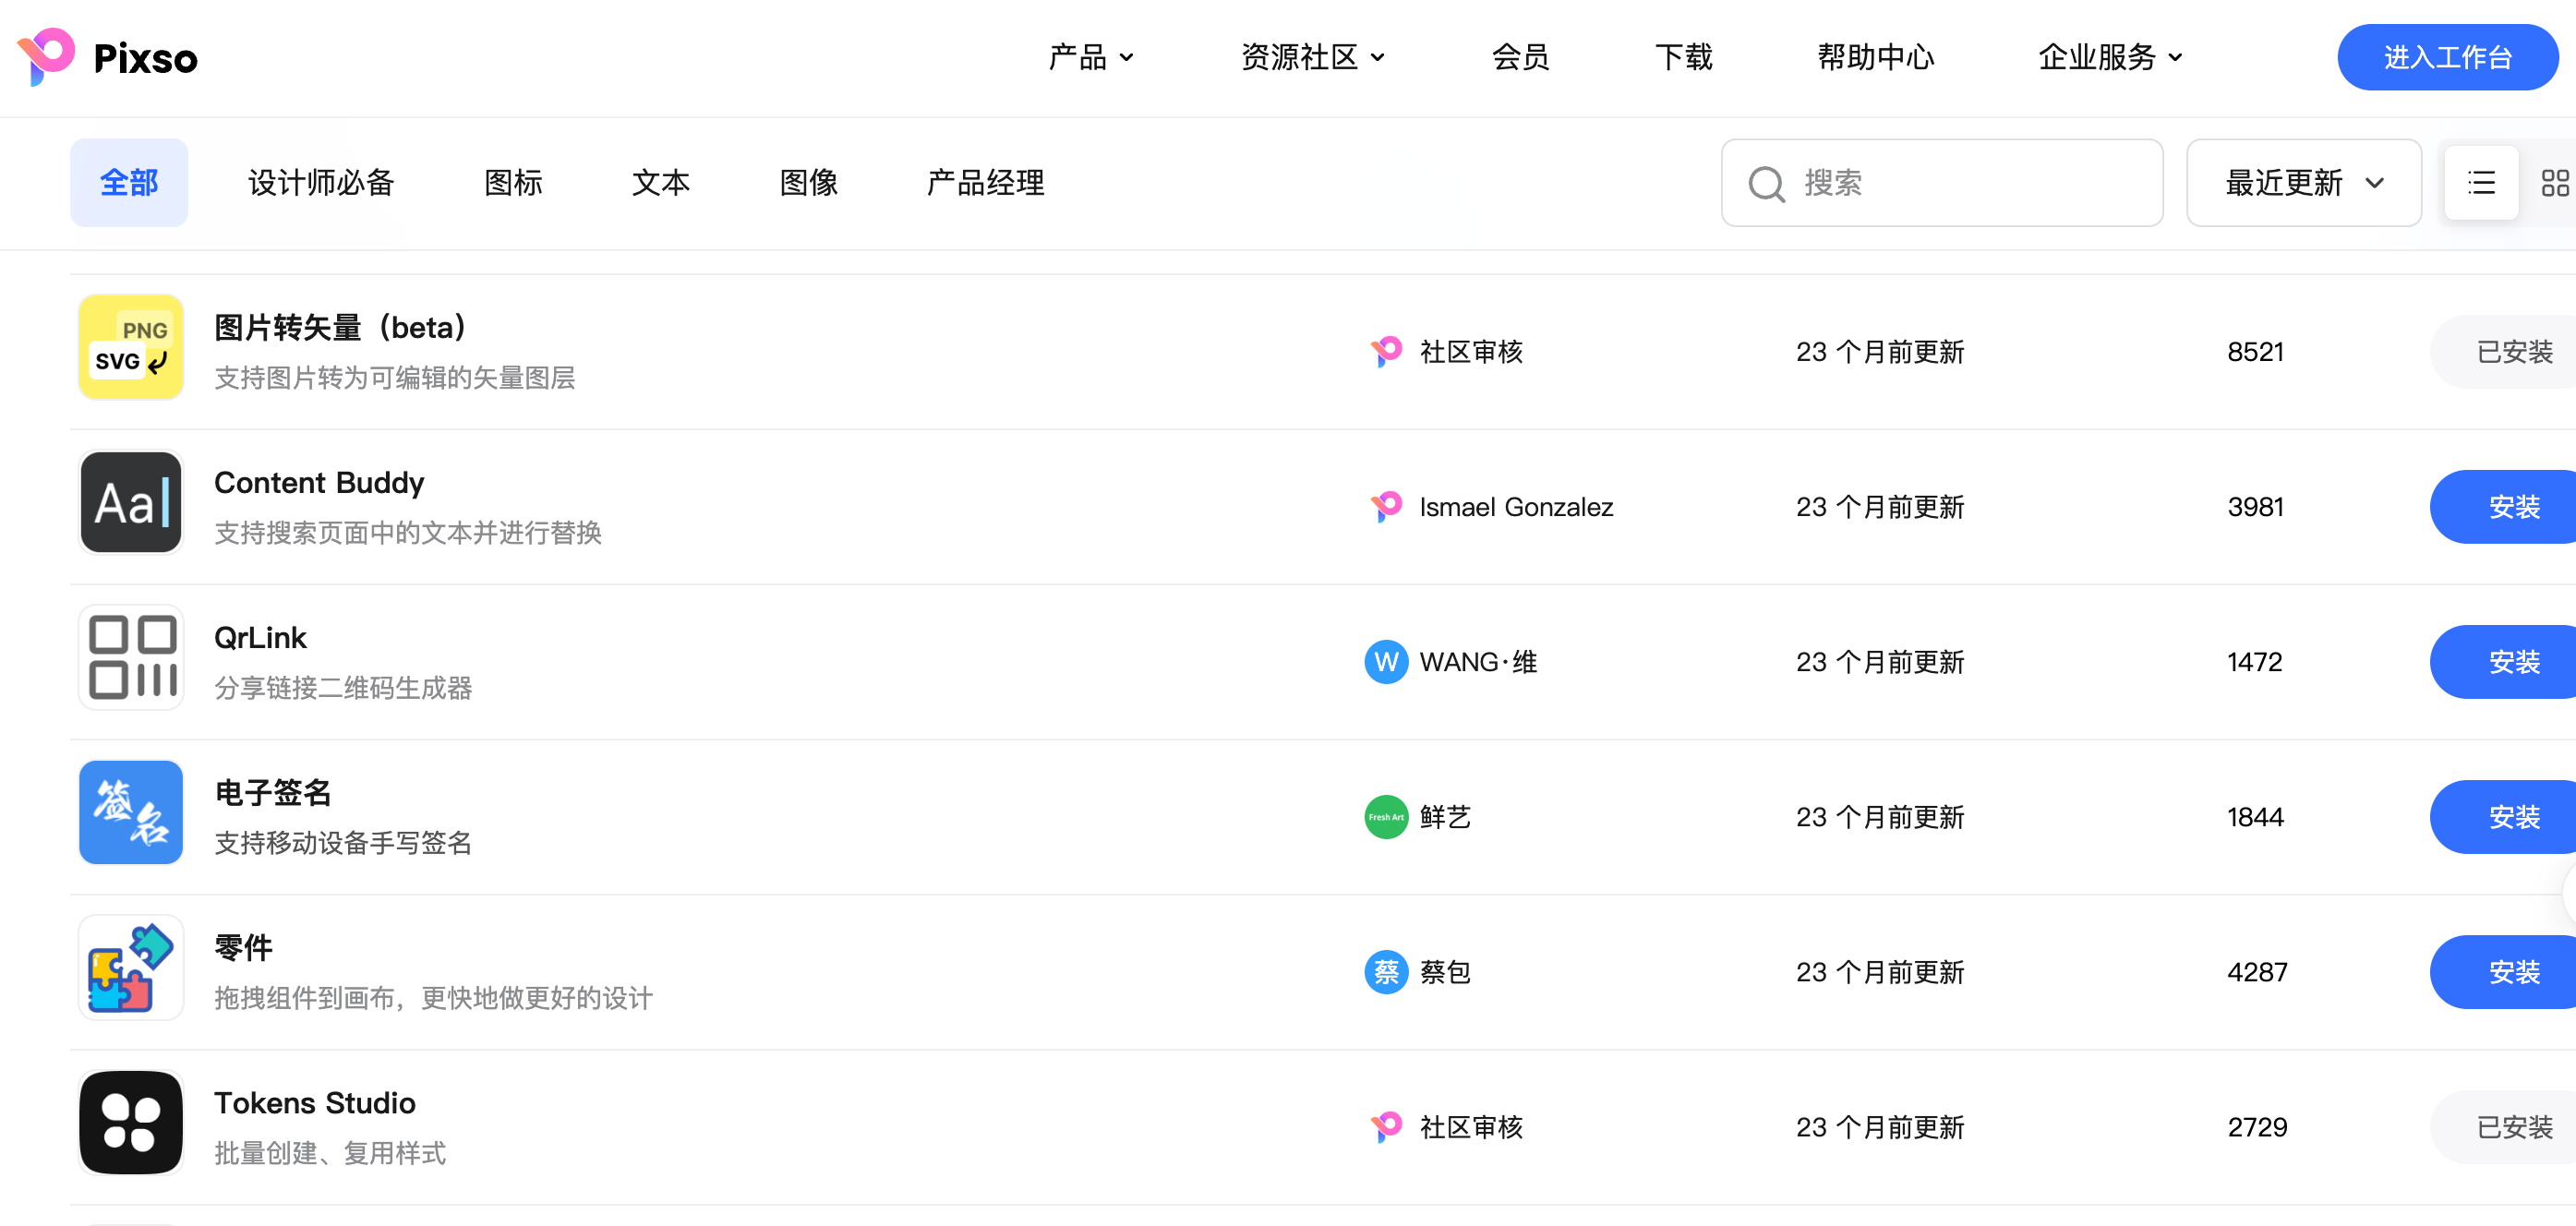
Task: Click the 进入工作台 button
Action: 2447,57
